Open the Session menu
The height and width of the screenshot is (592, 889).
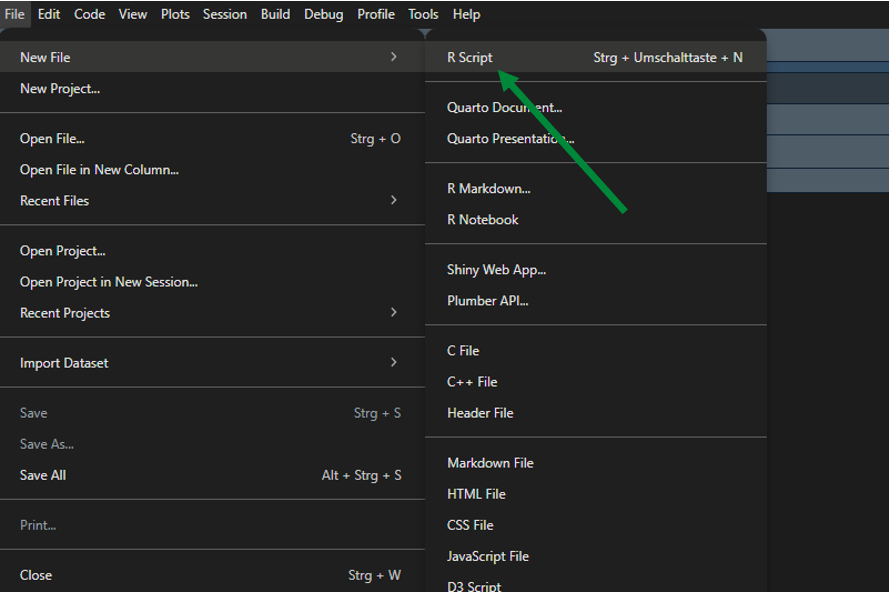225,14
